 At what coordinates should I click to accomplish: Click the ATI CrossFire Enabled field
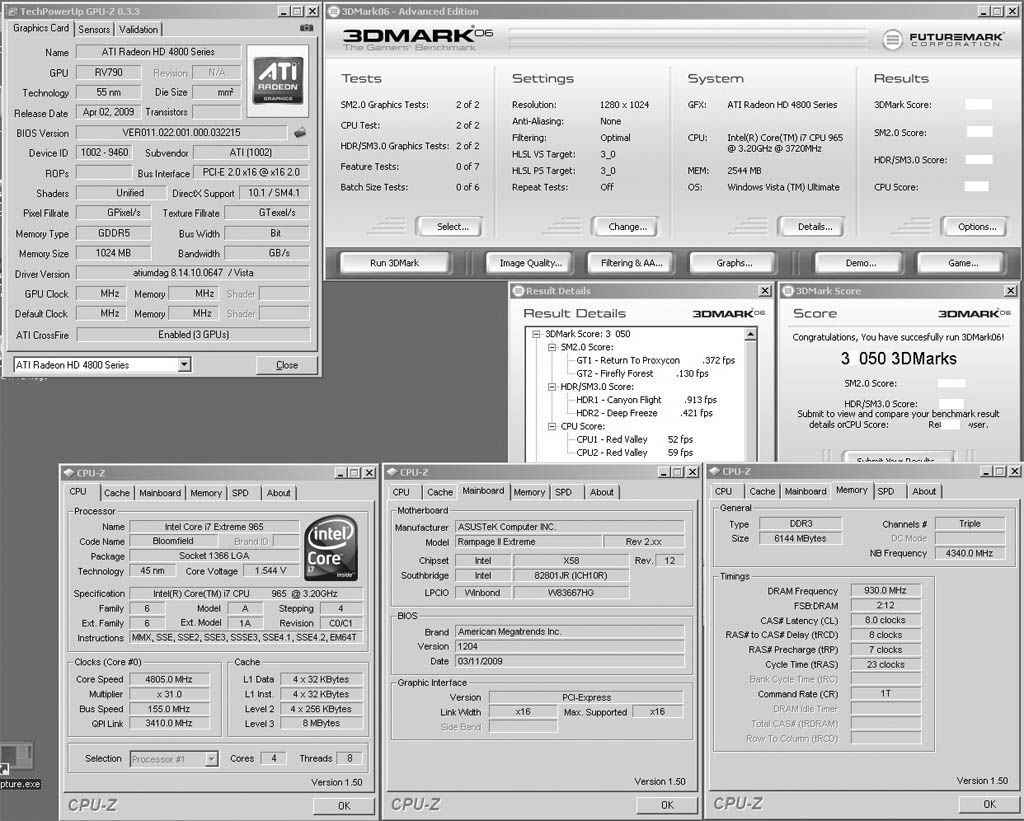[193, 334]
